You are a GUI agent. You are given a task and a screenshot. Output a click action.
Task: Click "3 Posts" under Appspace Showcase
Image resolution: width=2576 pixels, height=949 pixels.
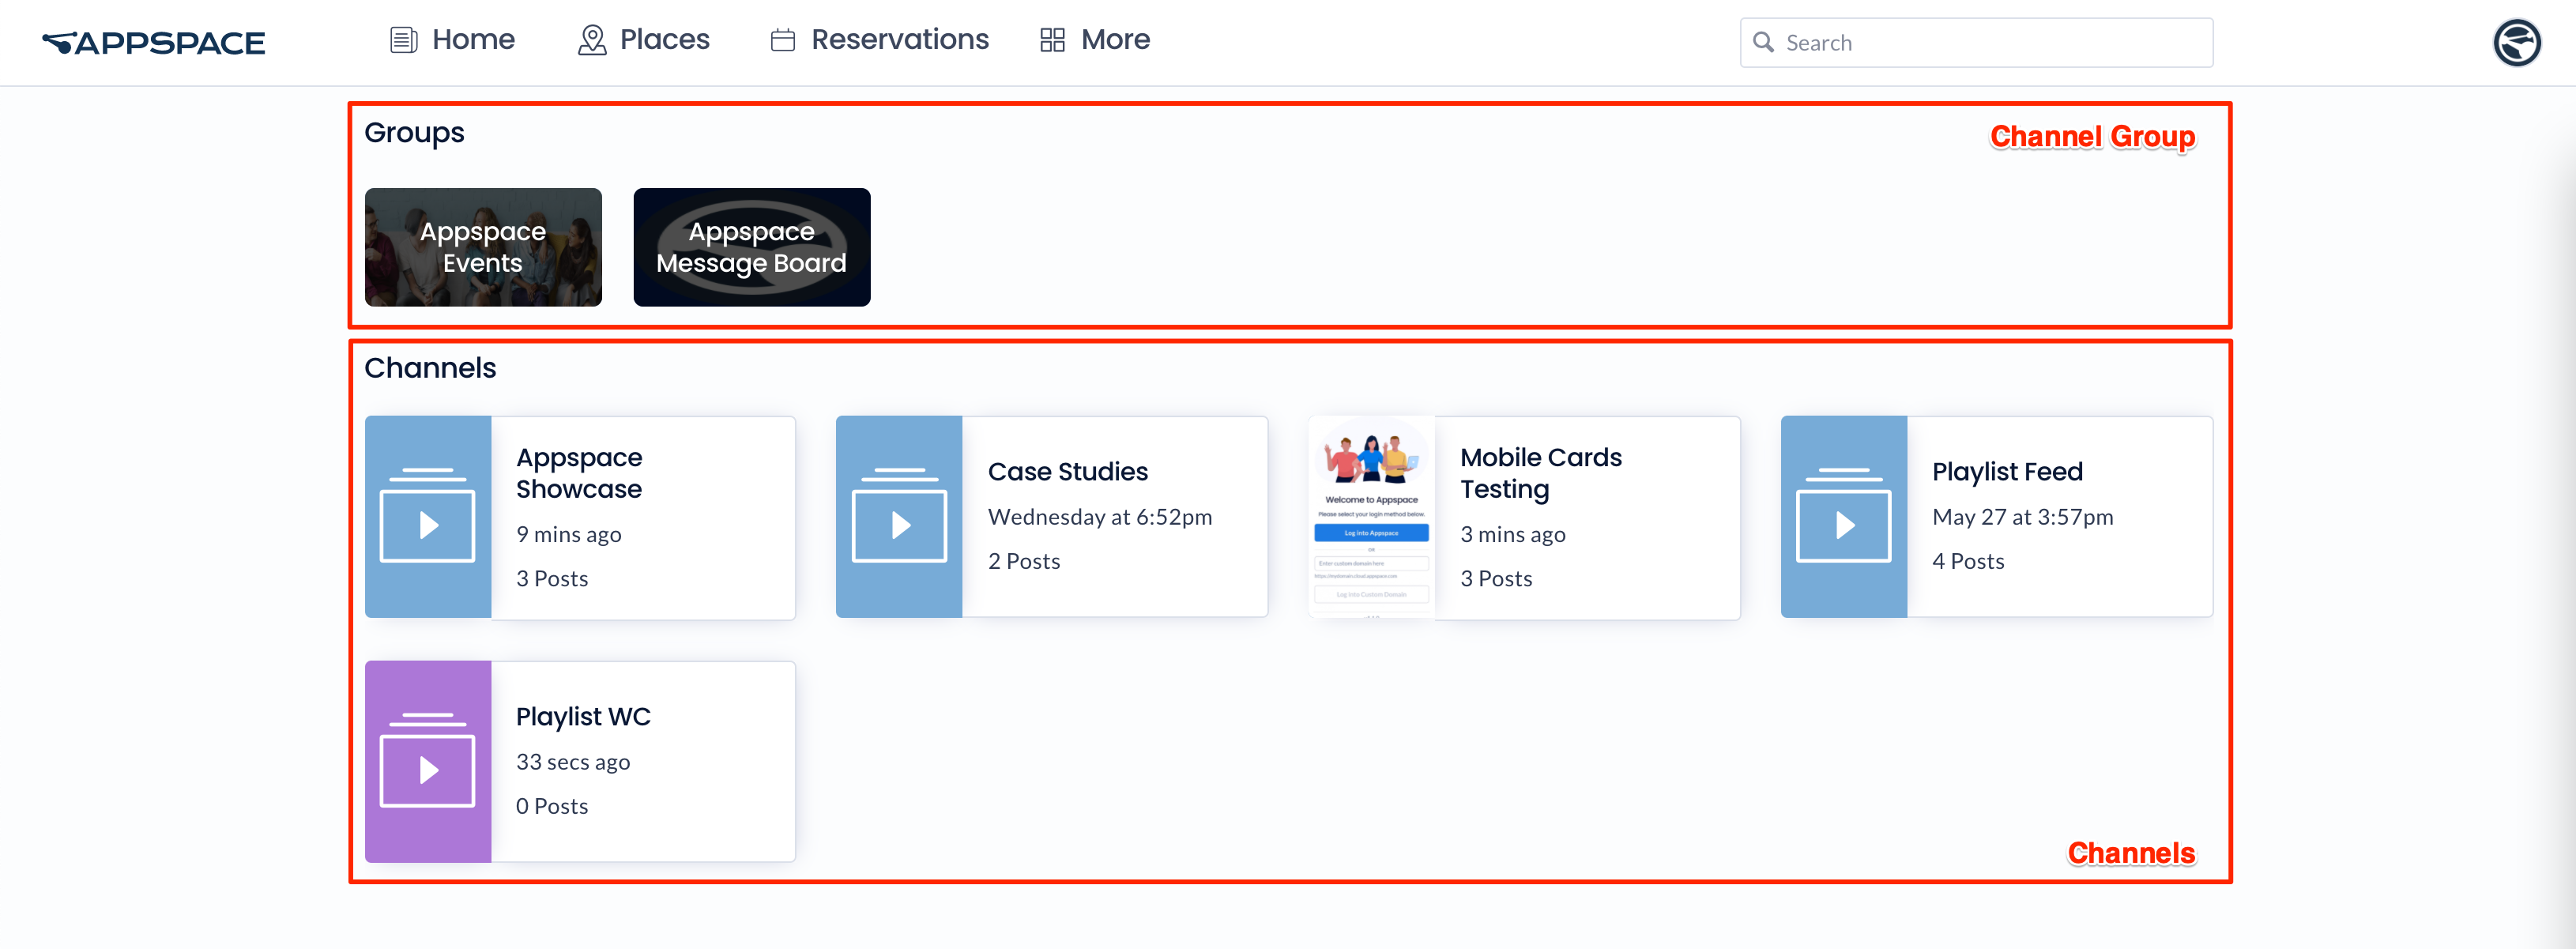pyautogui.click(x=552, y=578)
